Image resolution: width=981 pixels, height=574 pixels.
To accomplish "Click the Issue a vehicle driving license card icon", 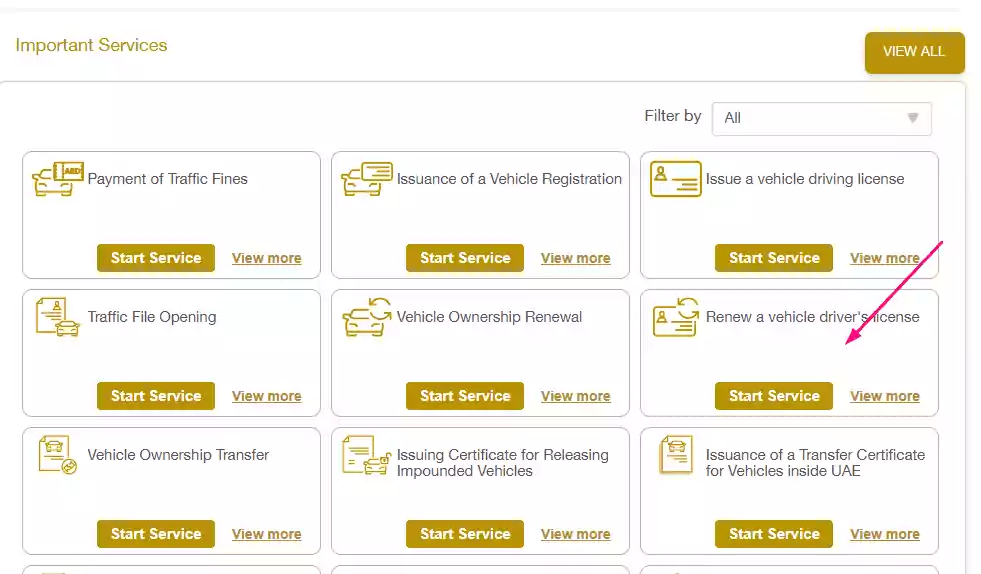I will [x=676, y=179].
